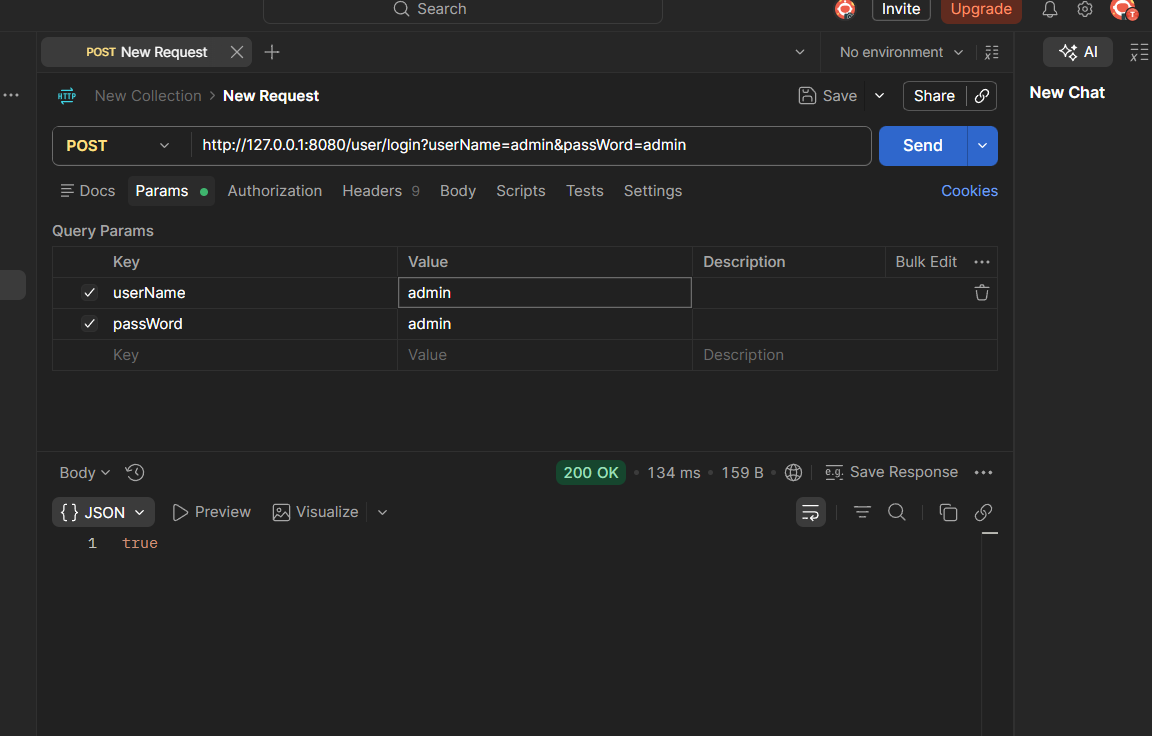The image size is (1152, 736).
Task: Send the POST request
Action: (923, 145)
